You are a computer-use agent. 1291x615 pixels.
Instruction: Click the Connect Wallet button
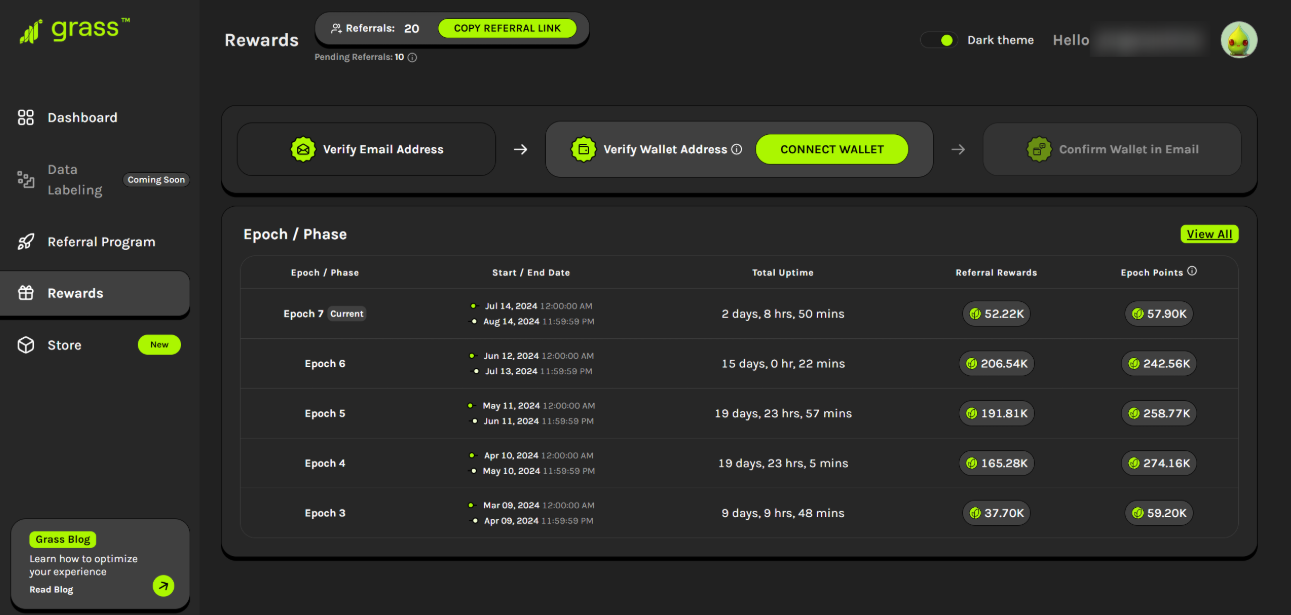(x=832, y=149)
